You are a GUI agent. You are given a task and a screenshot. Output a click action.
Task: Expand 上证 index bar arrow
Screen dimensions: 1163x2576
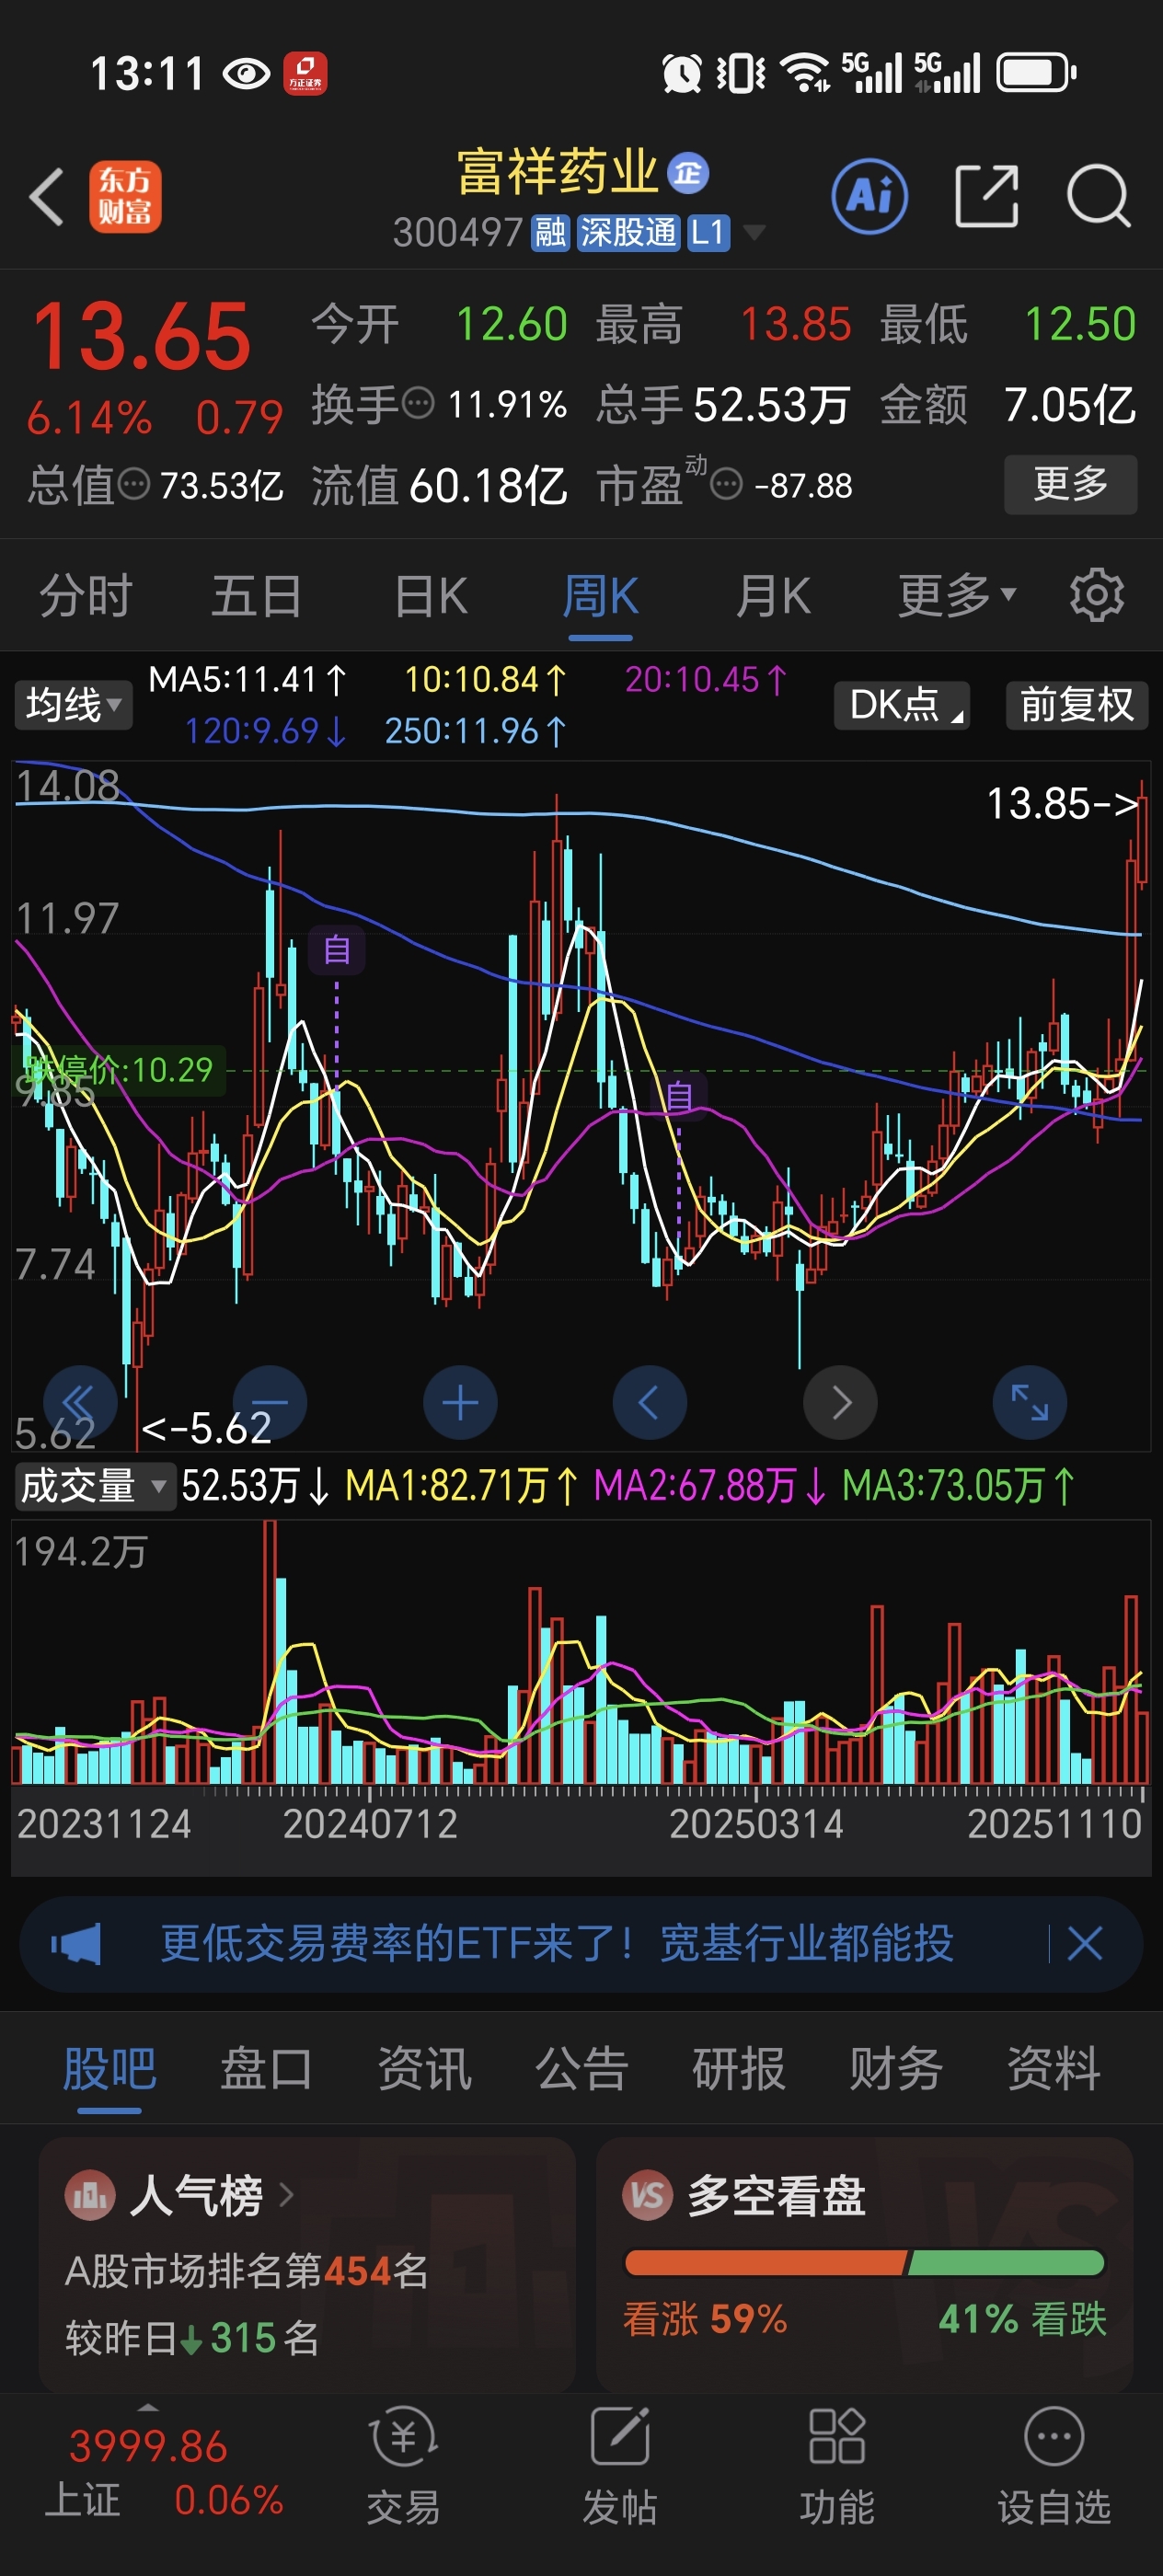(x=148, y=2407)
